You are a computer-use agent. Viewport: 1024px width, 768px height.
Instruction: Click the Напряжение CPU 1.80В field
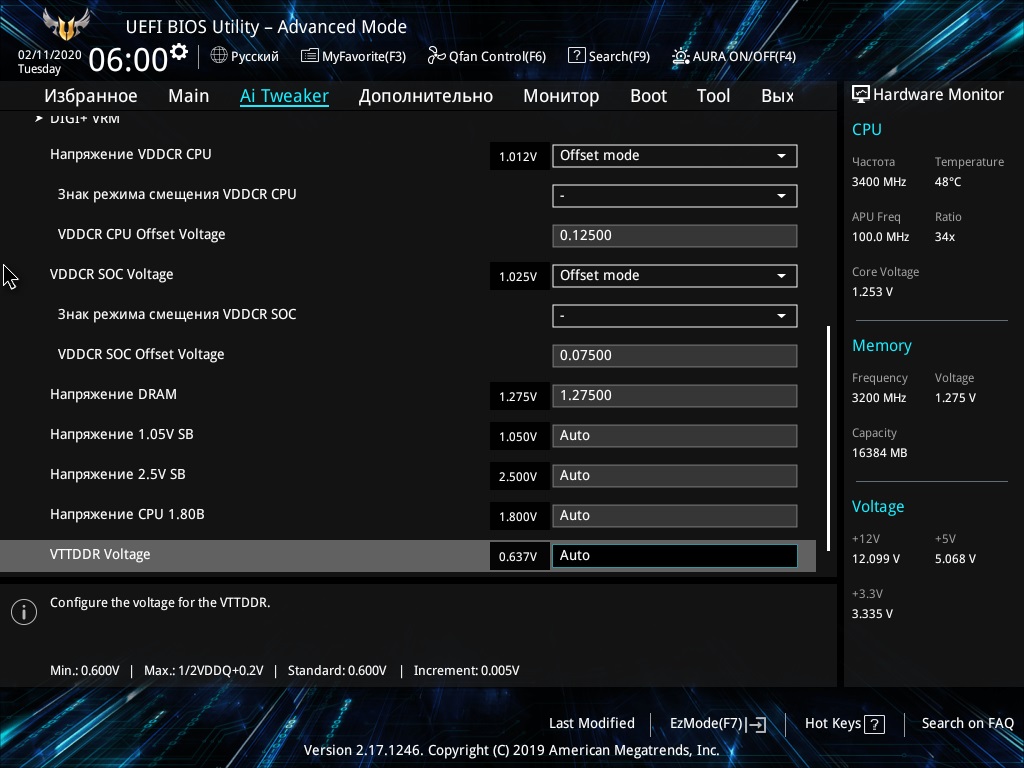click(675, 516)
